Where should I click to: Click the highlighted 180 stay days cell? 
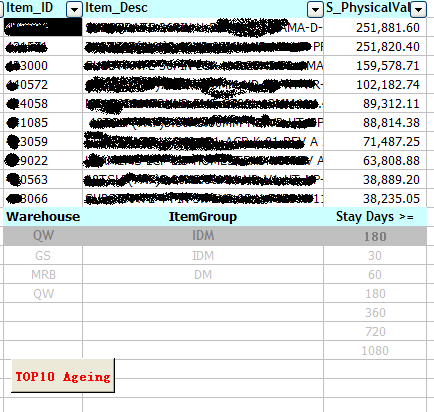click(375, 236)
